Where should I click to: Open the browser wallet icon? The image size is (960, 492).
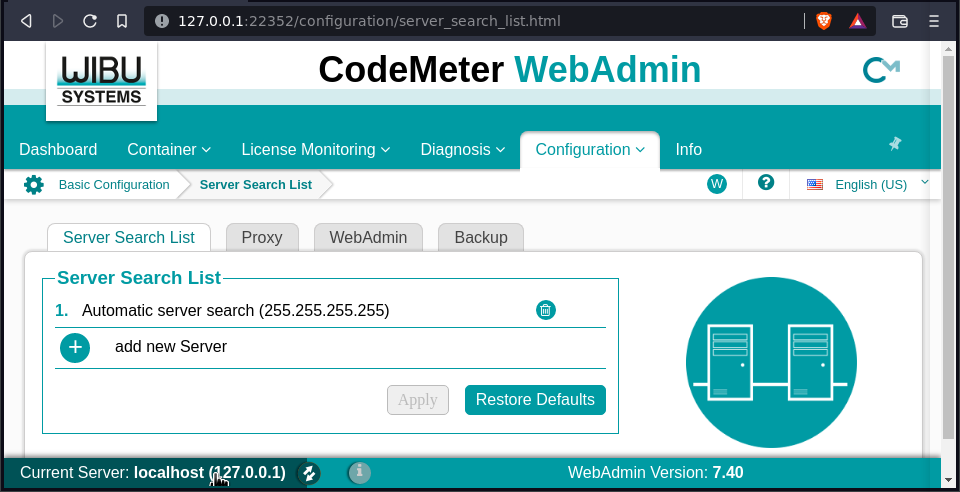(x=899, y=21)
